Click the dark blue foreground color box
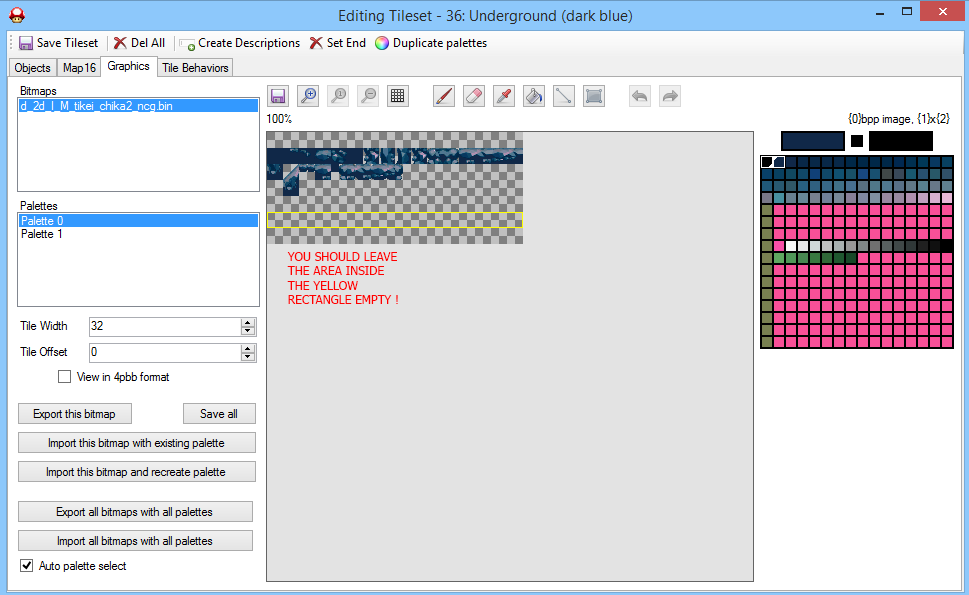 point(813,141)
